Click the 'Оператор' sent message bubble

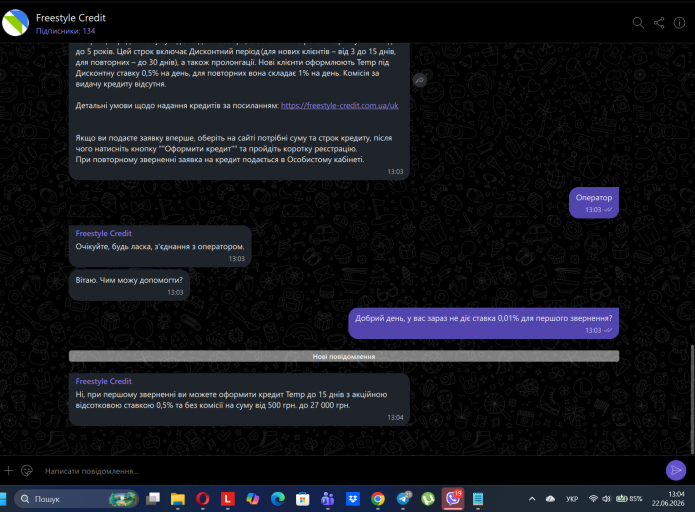(x=593, y=203)
